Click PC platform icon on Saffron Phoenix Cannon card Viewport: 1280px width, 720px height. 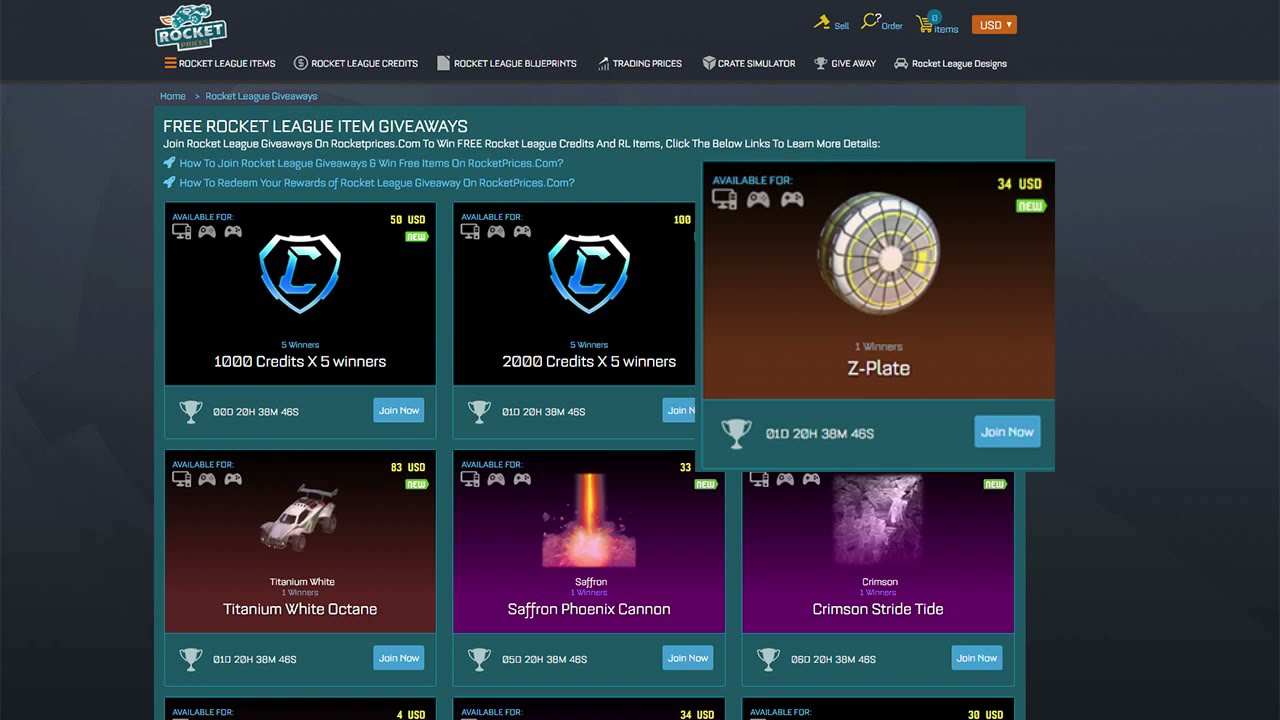(x=470, y=479)
